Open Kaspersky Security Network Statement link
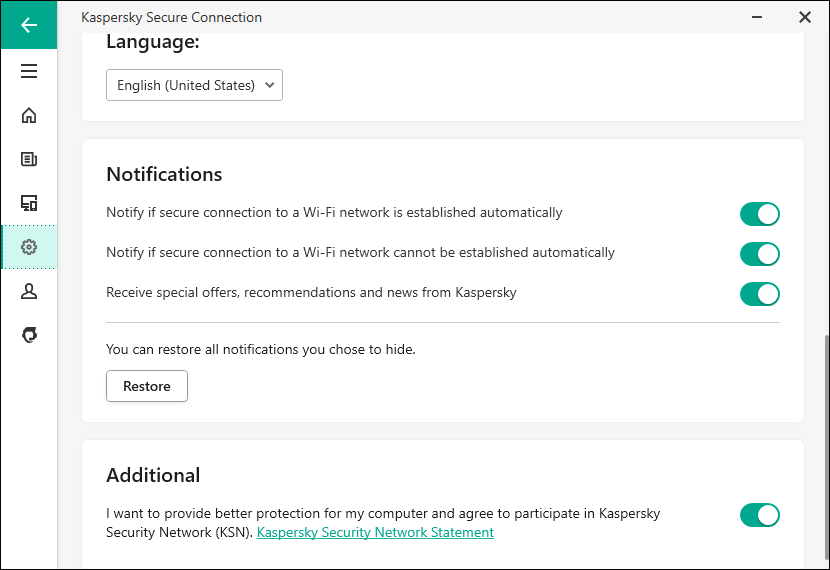The image size is (830, 570). (x=375, y=533)
